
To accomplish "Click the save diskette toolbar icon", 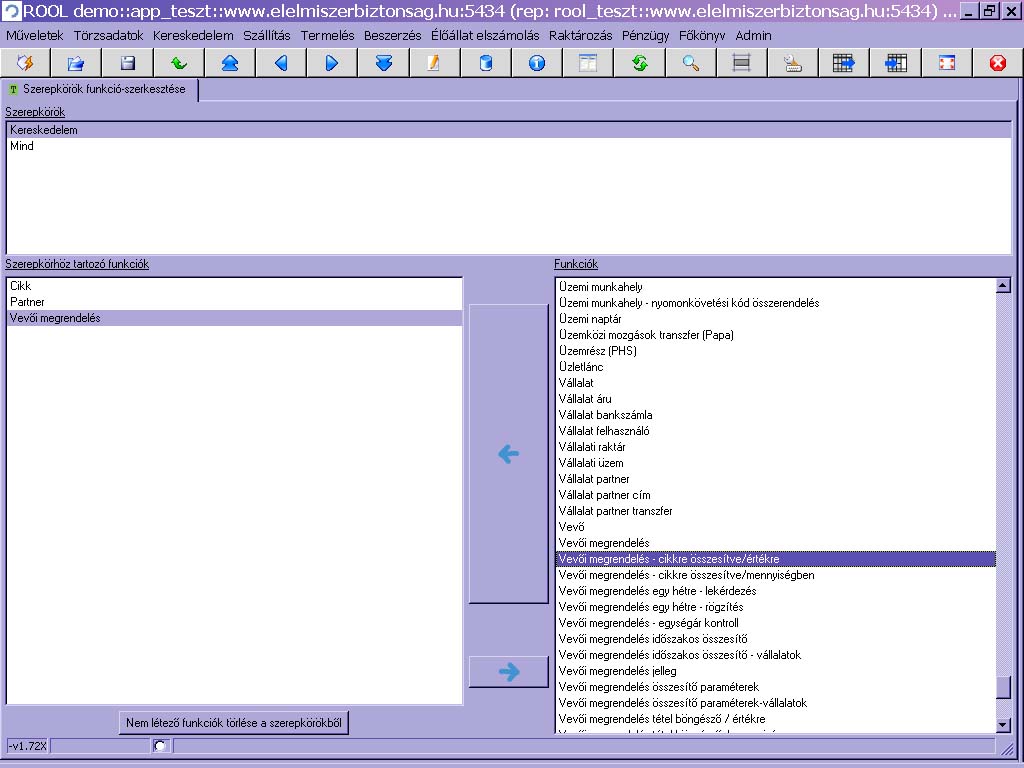I will point(128,63).
